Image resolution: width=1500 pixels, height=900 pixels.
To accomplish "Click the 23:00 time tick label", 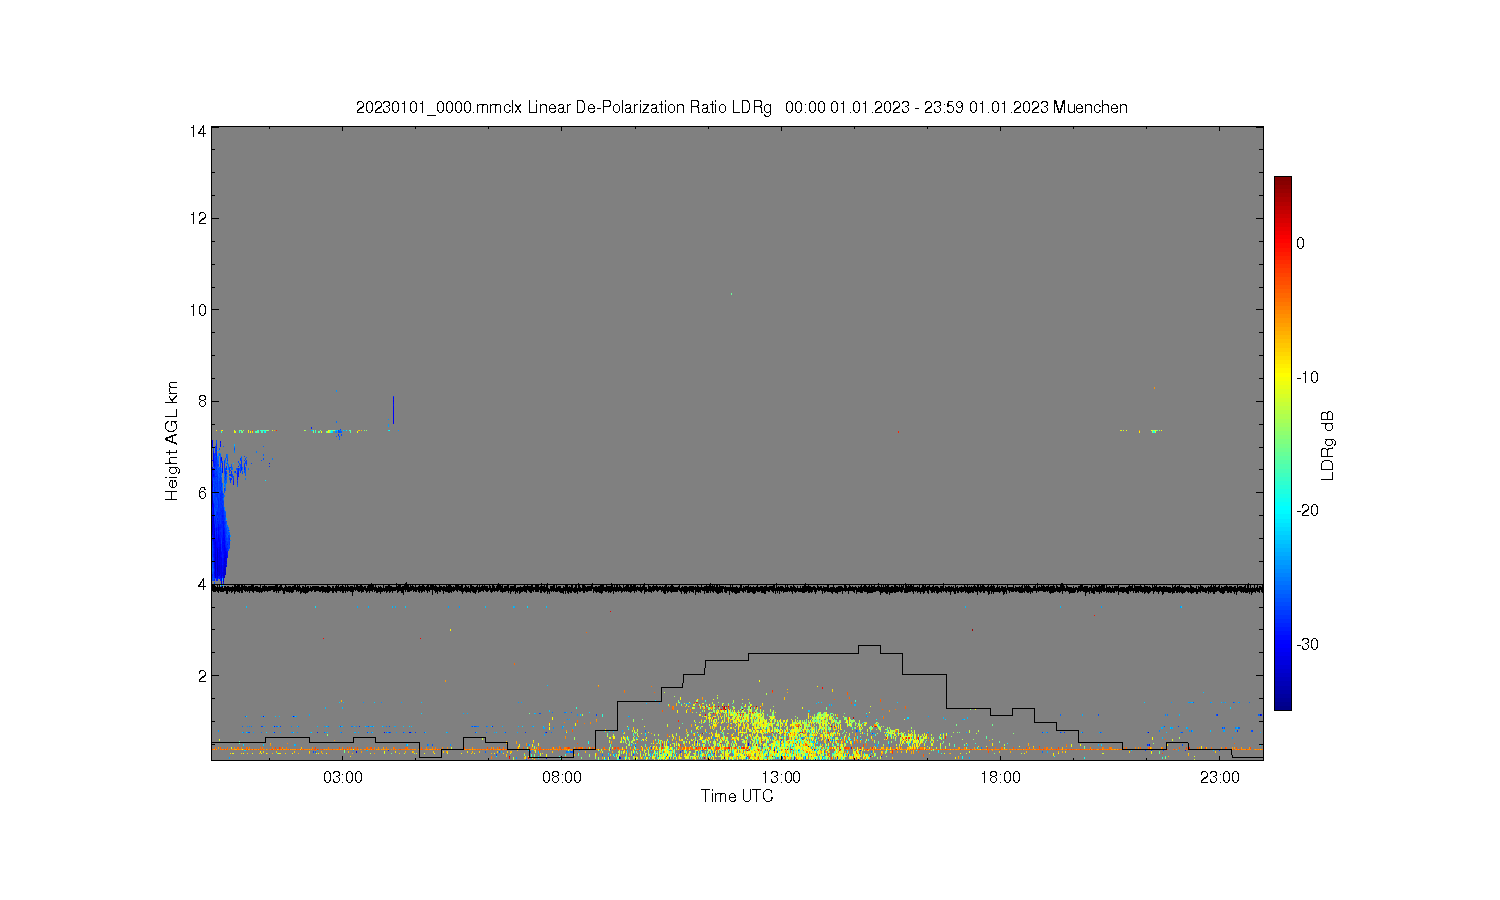I will 1219,778.
